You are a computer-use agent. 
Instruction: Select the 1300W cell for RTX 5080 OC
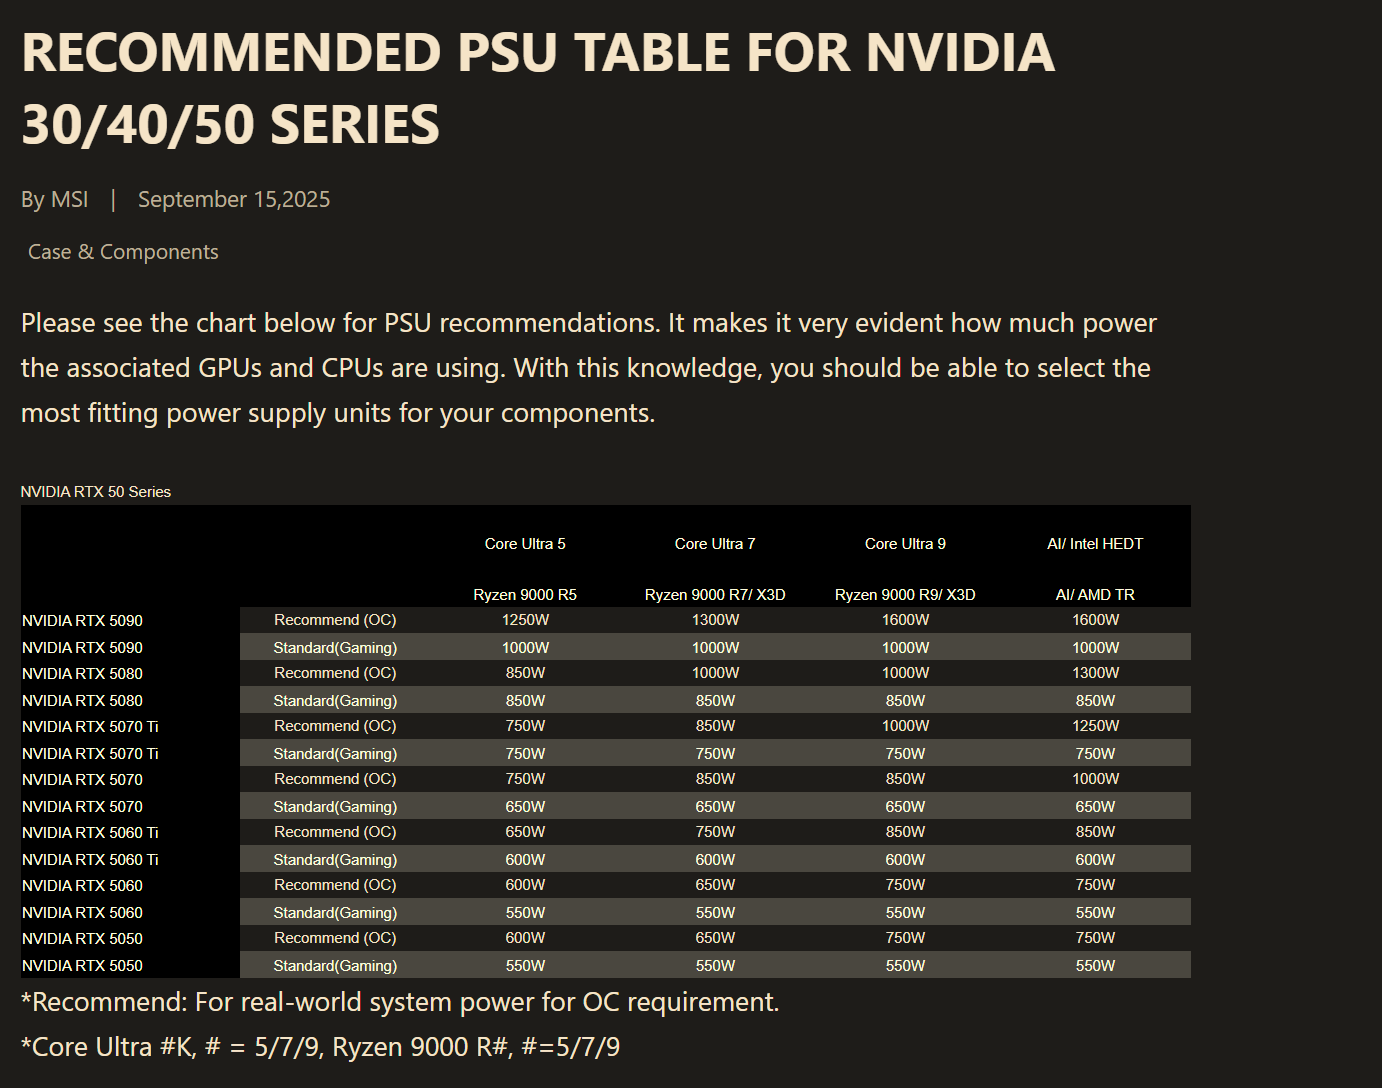pos(1095,673)
